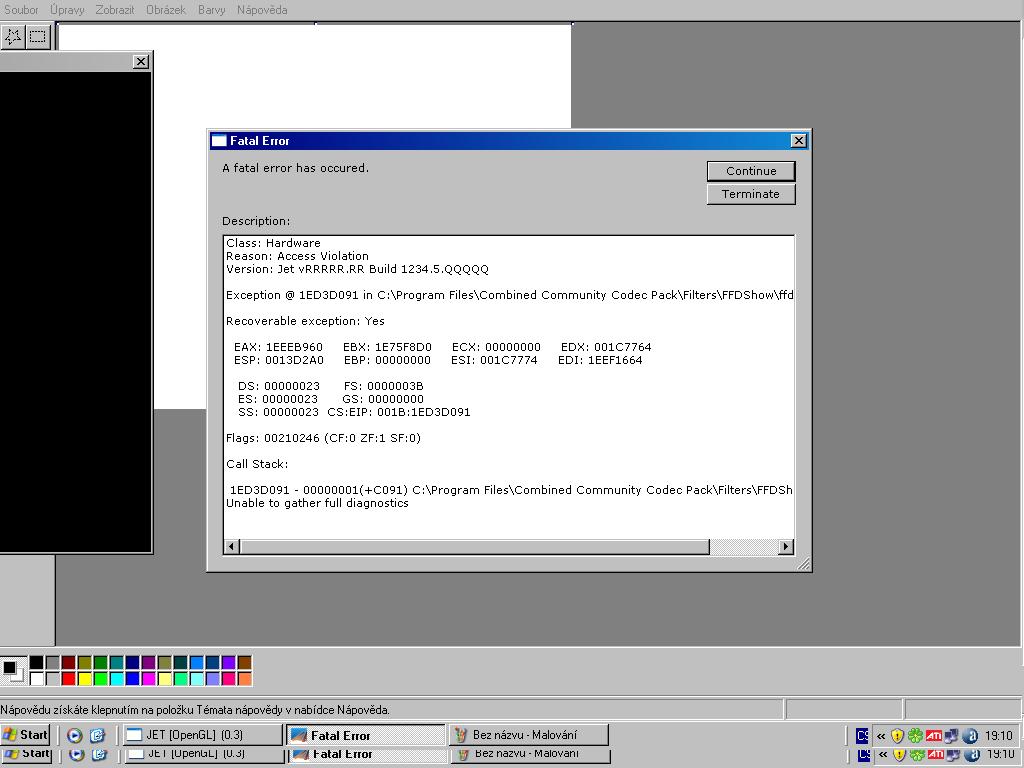Pick the dark green color swatch

point(101,663)
